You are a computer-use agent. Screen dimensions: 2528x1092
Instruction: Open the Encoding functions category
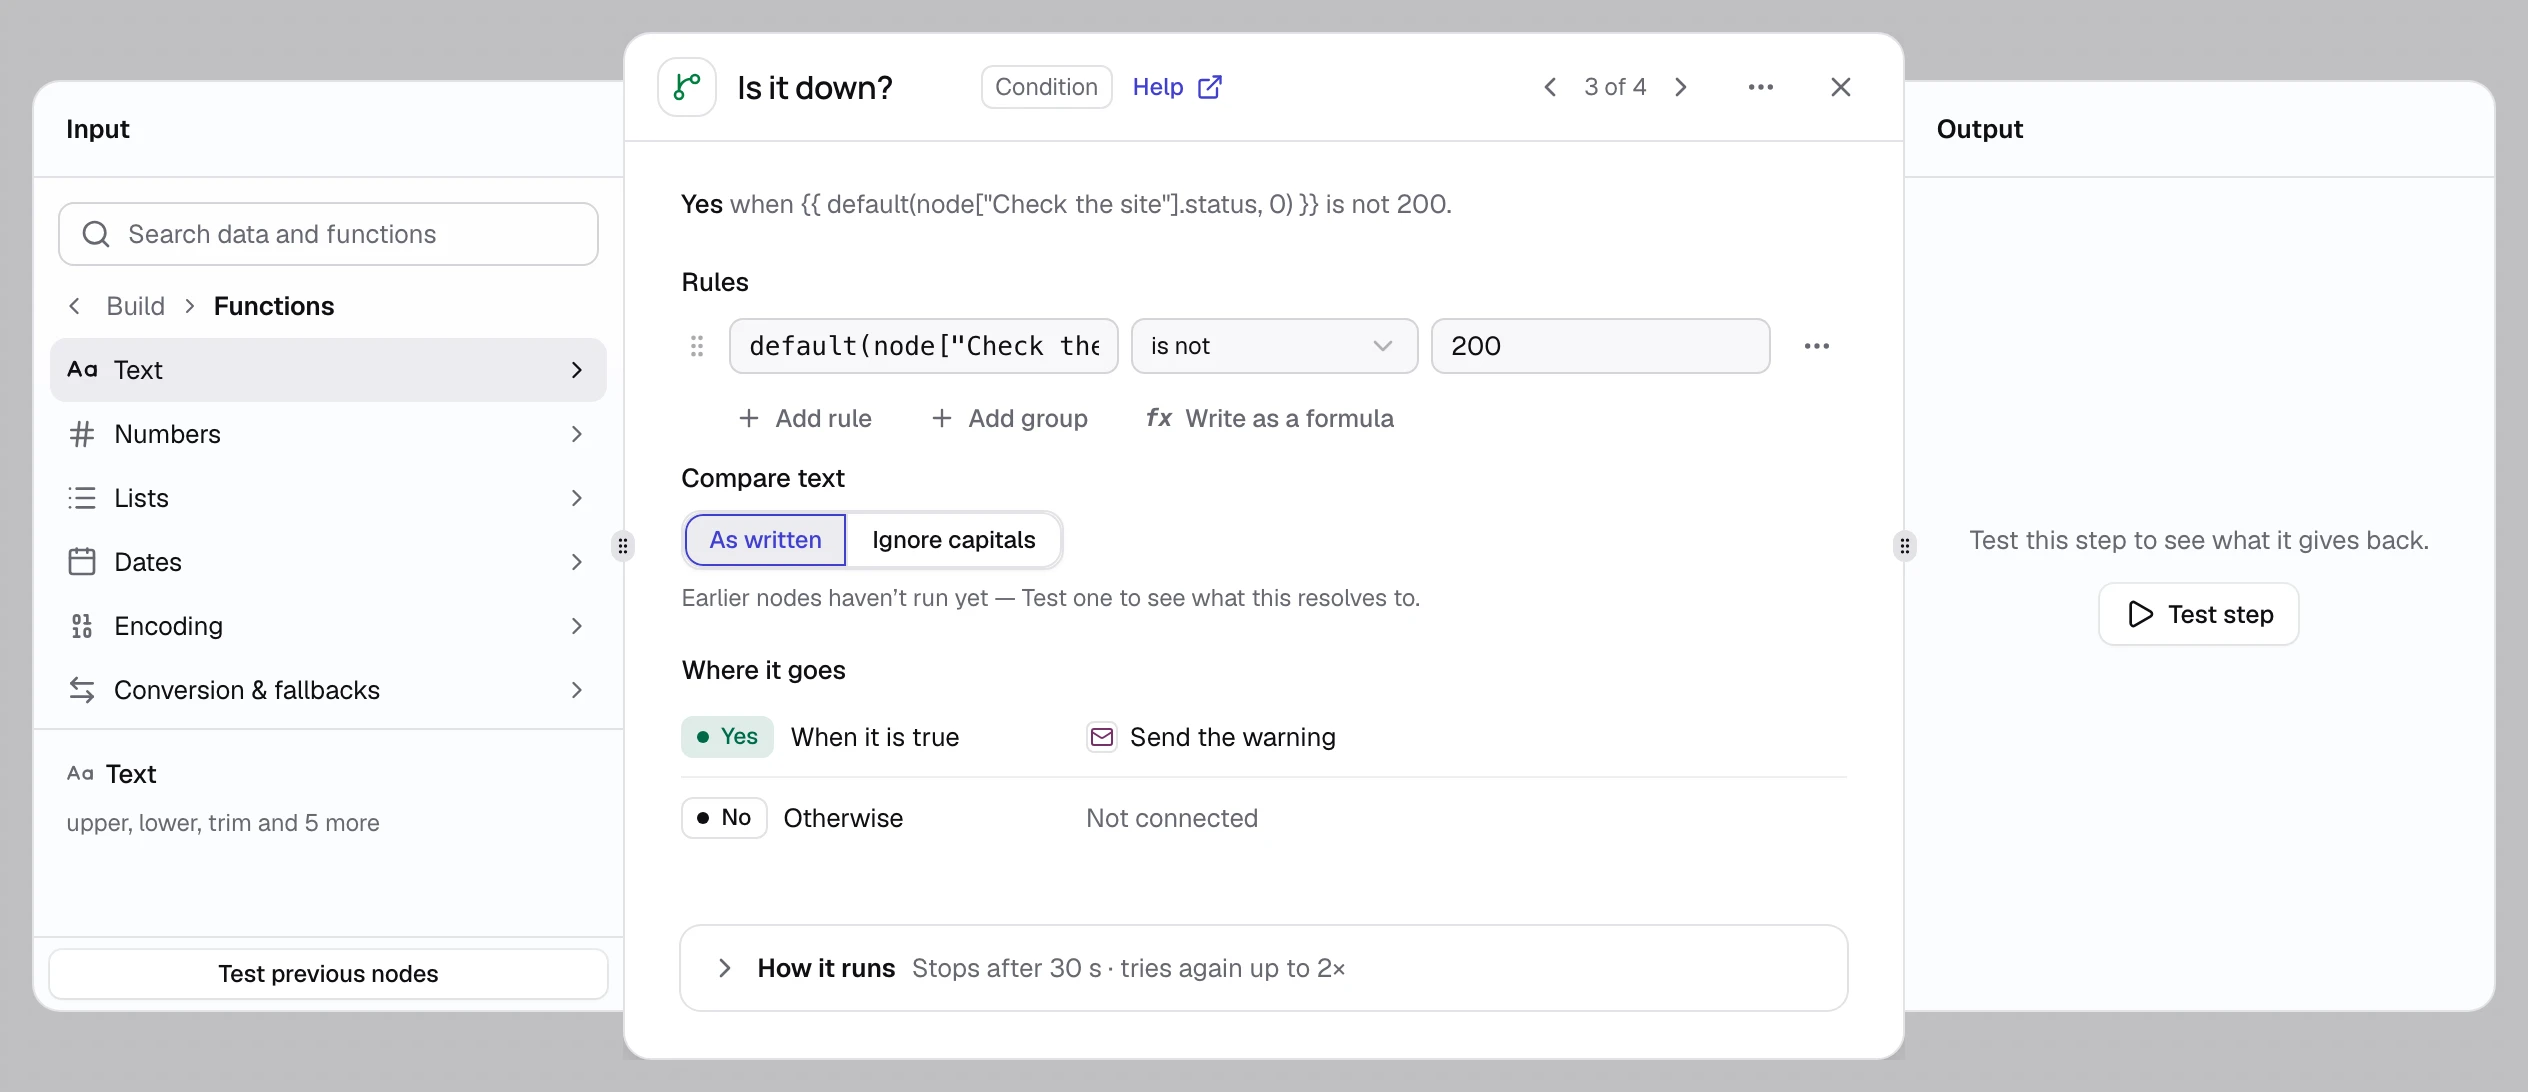point(328,626)
